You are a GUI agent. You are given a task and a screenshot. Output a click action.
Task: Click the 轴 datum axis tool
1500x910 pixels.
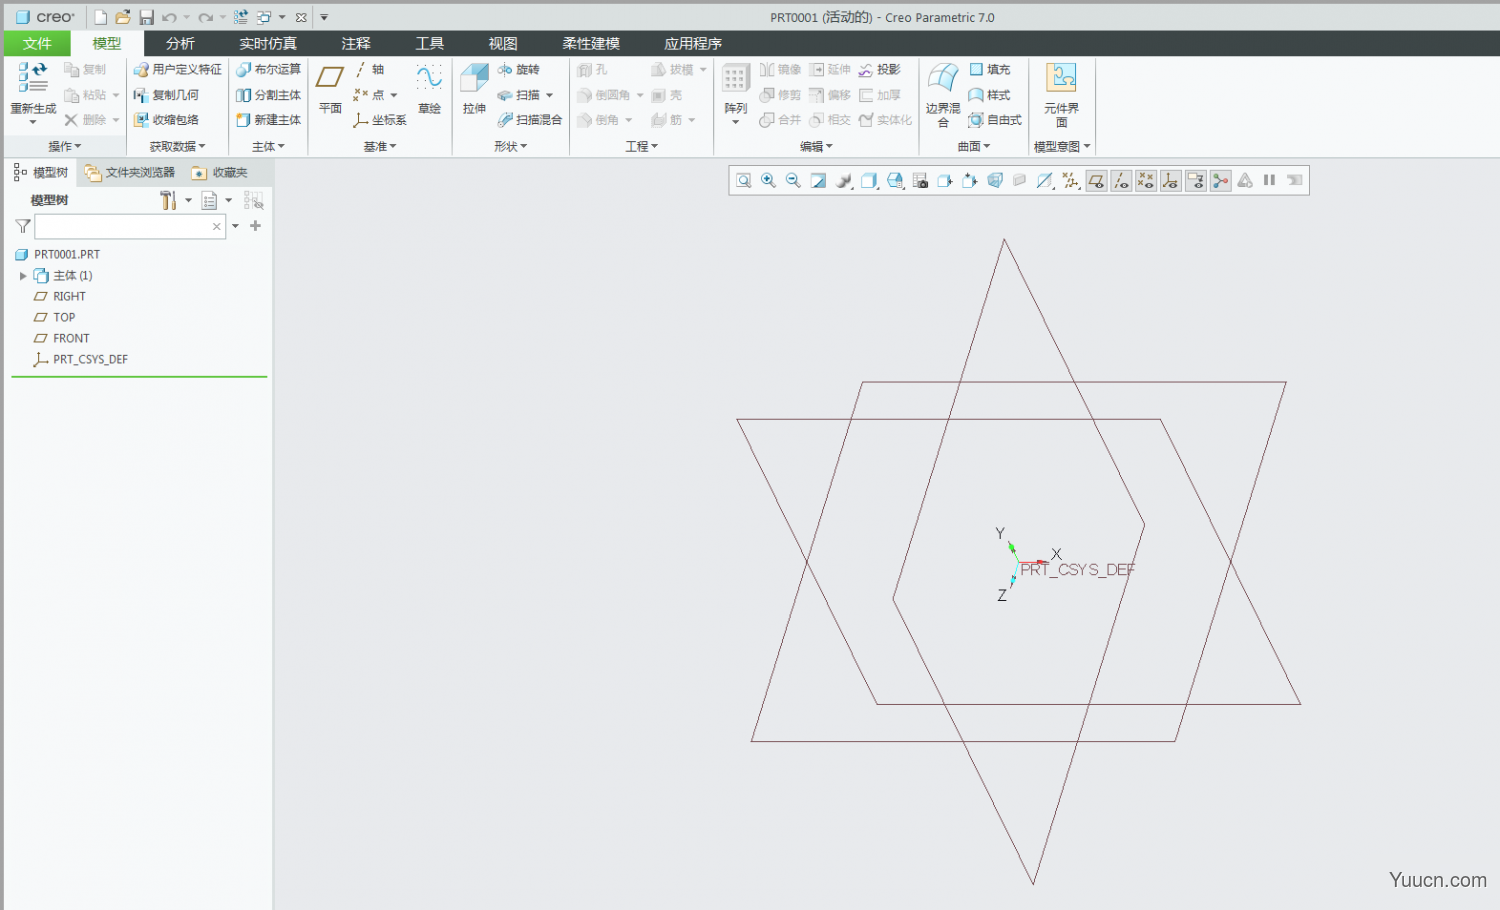[370, 69]
